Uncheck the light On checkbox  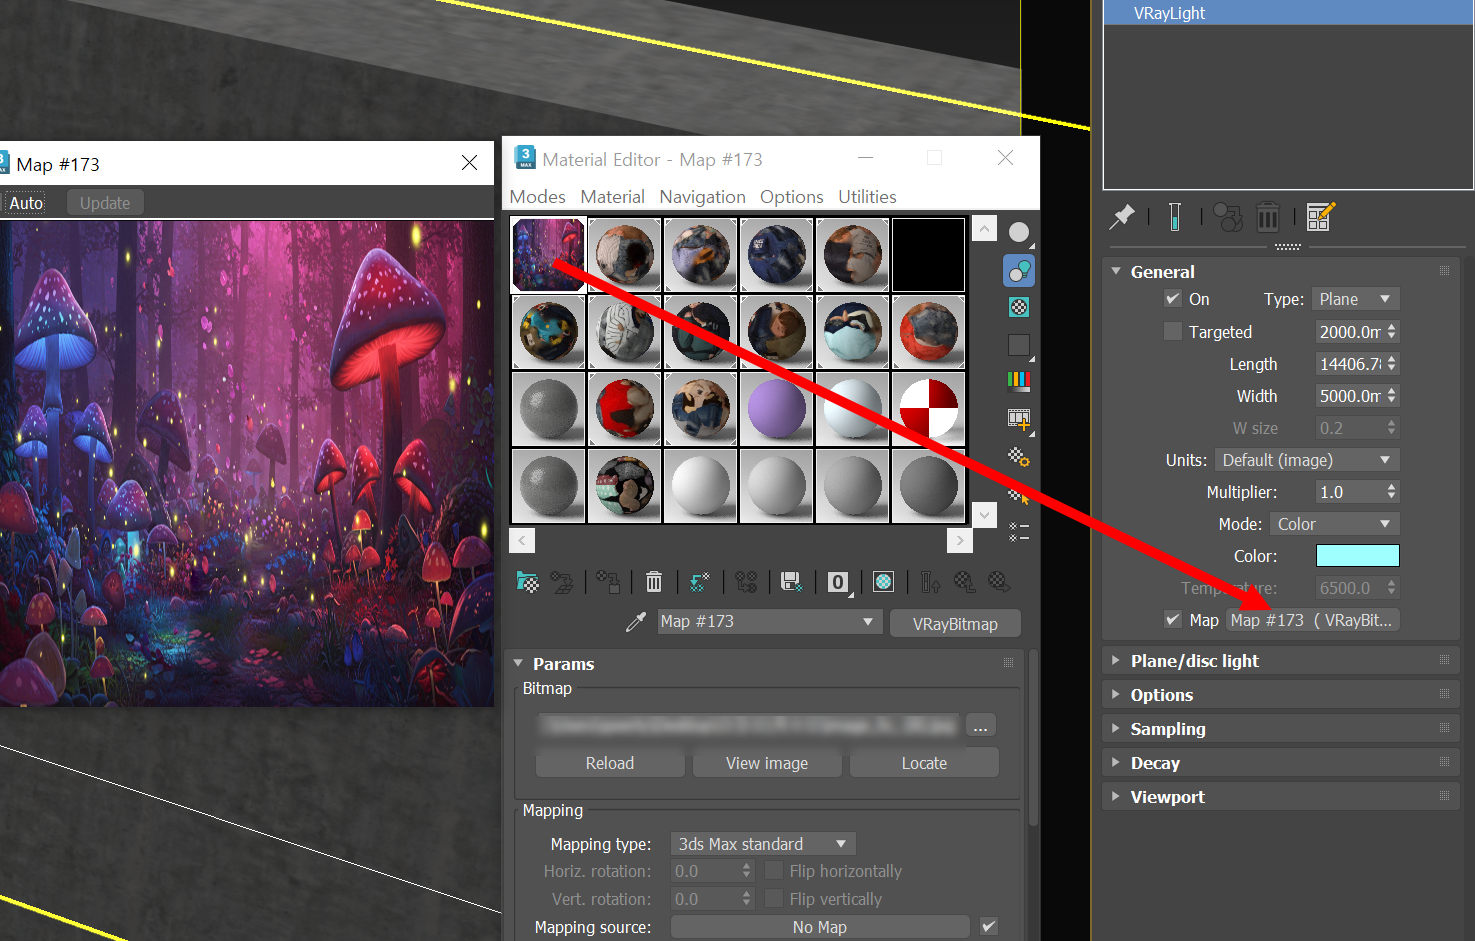1173,299
